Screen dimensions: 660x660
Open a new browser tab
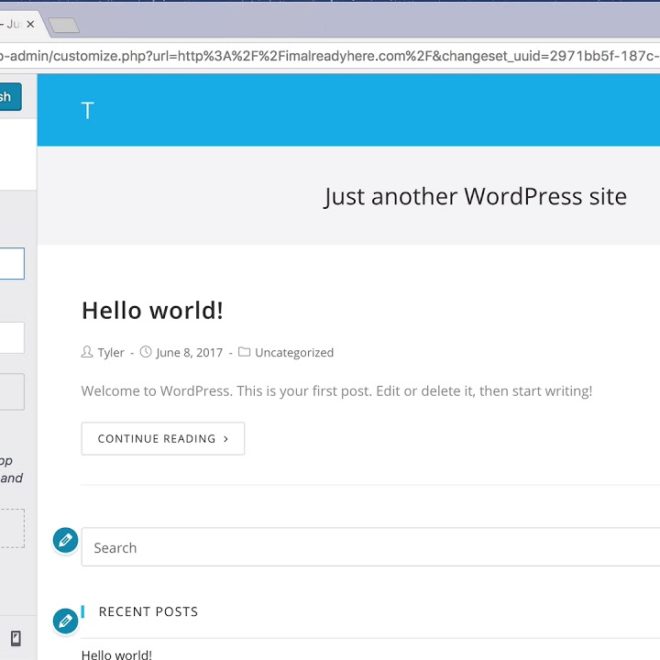(x=63, y=25)
